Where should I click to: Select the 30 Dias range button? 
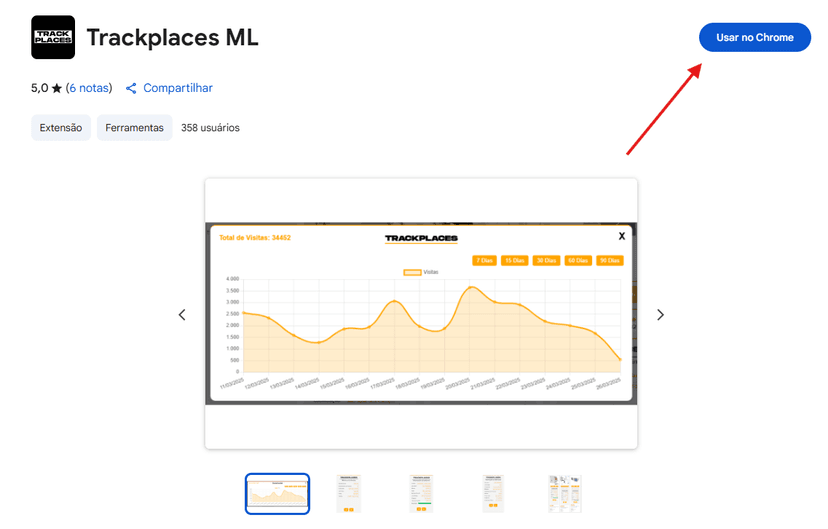coord(546,260)
